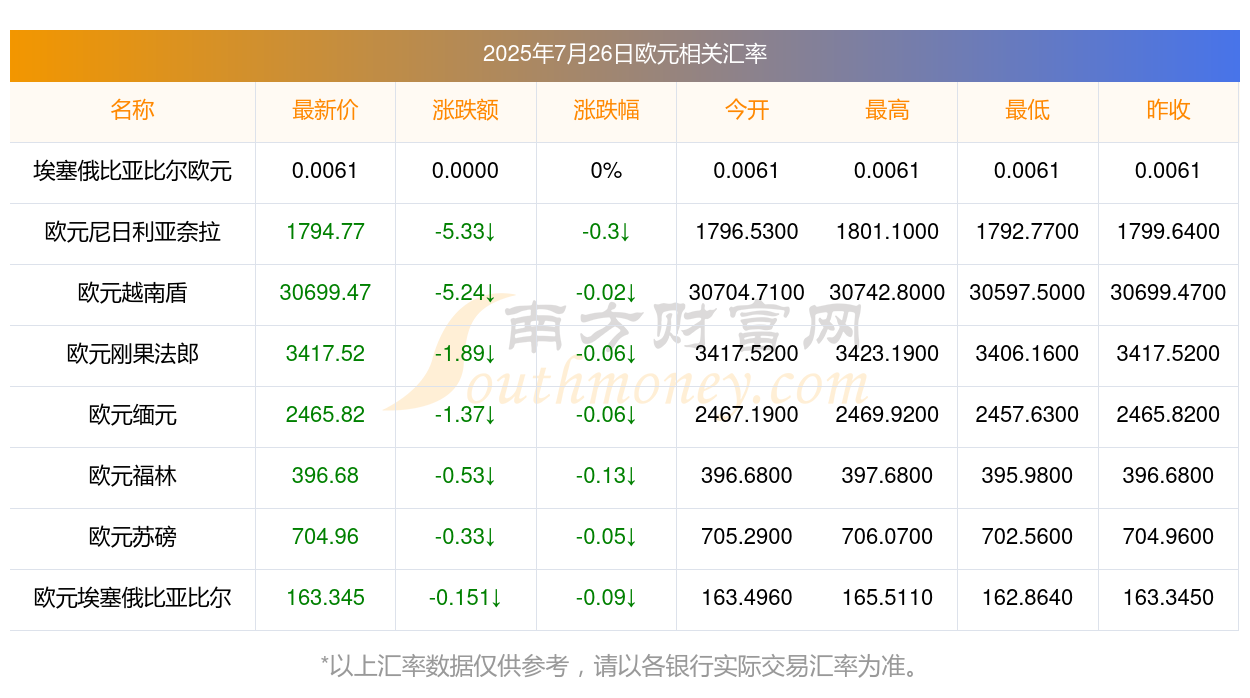The width and height of the screenshot is (1250, 698).
Task: Select previous close 1799.6400
Action: [x=1168, y=232]
